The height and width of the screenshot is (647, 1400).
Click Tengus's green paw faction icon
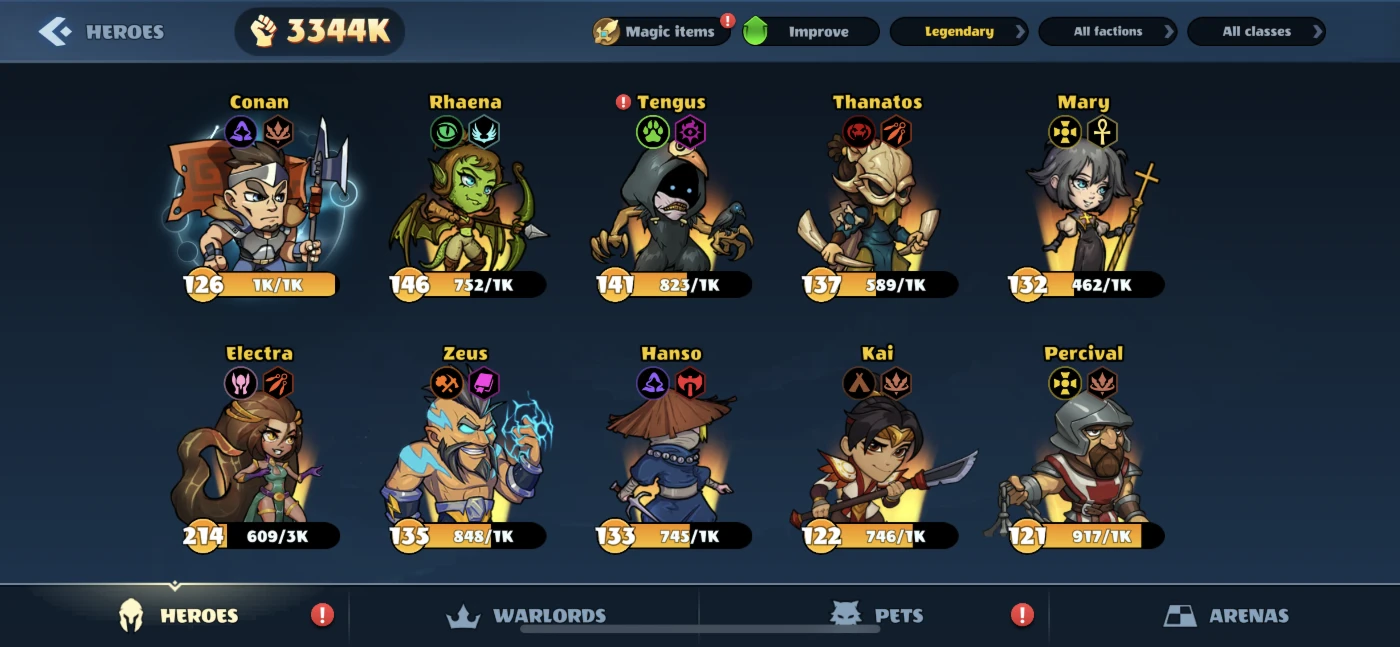click(653, 132)
